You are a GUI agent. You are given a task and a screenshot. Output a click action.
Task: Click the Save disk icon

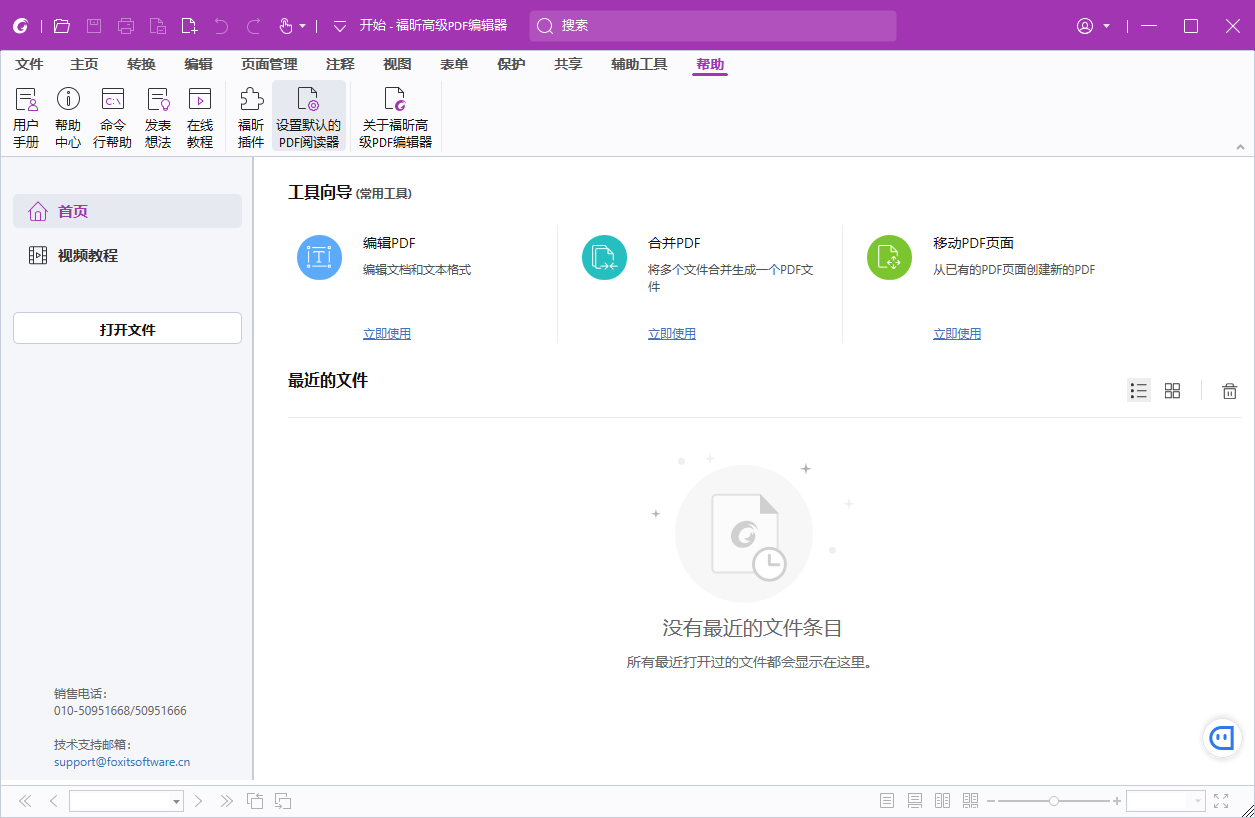click(94, 26)
